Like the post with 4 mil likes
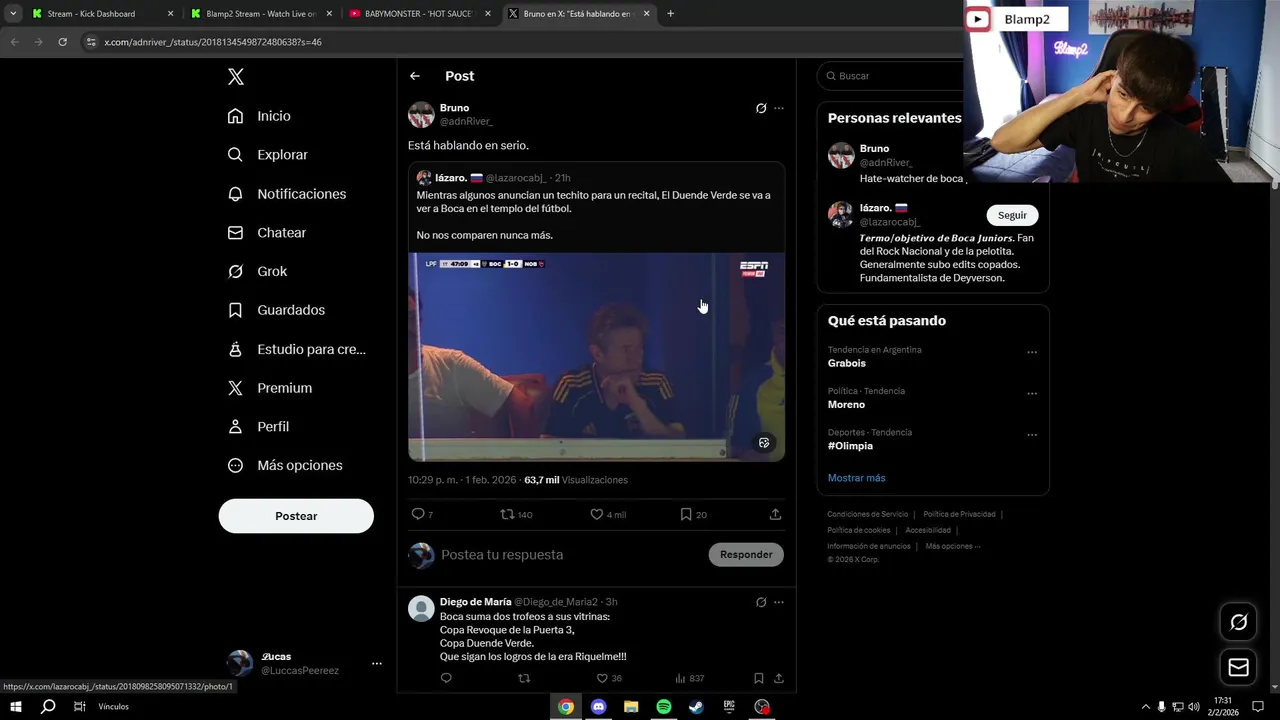Viewport: 1280px width, 720px height. tap(608, 514)
